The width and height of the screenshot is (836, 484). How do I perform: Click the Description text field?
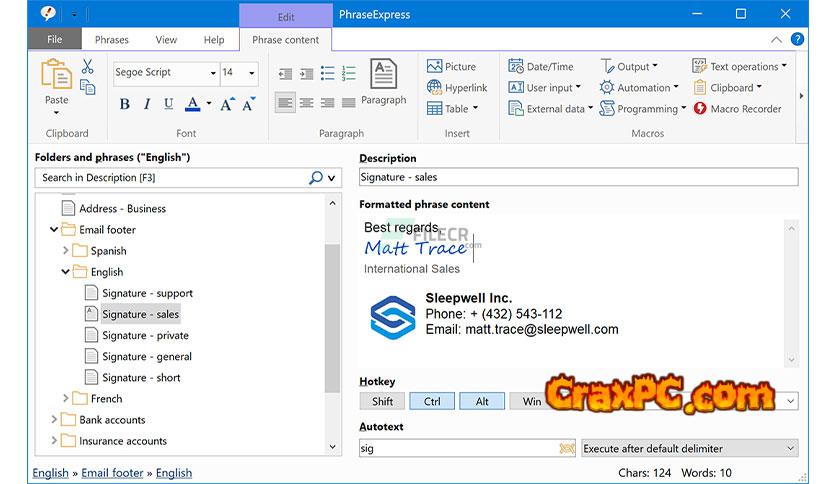coord(578,177)
